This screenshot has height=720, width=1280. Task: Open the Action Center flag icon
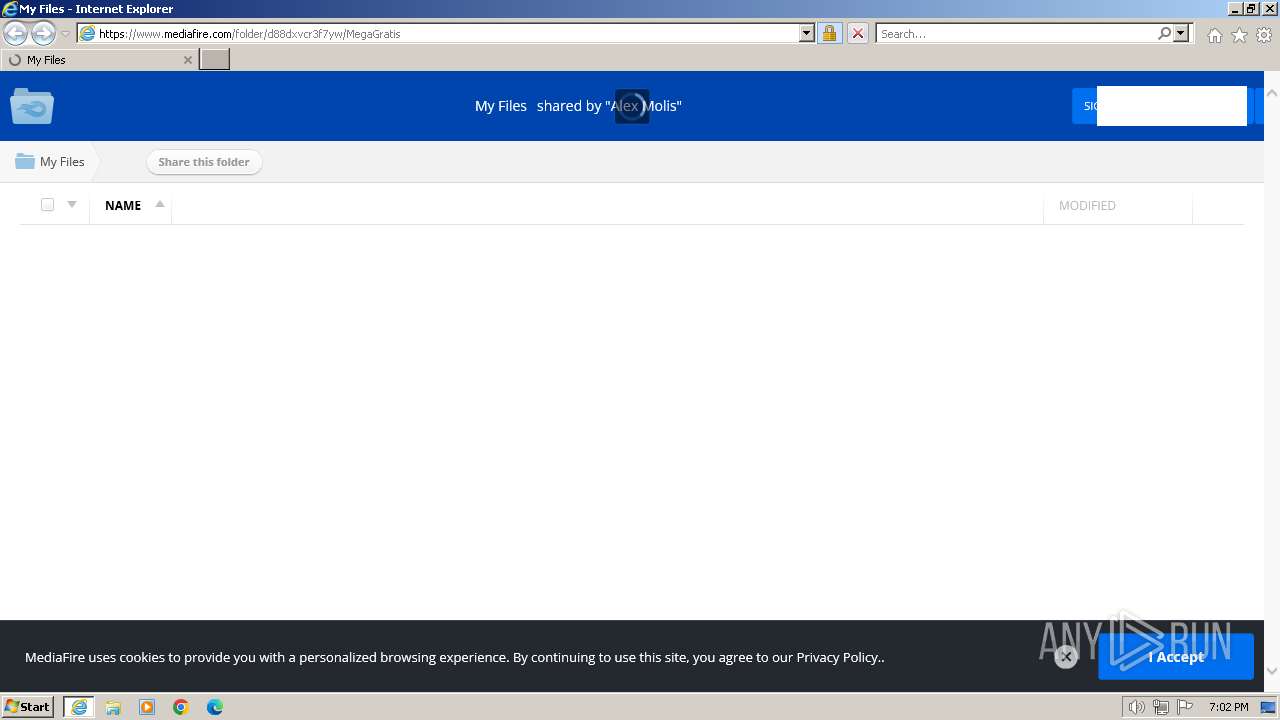pyautogui.click(x=1185, y=707)
